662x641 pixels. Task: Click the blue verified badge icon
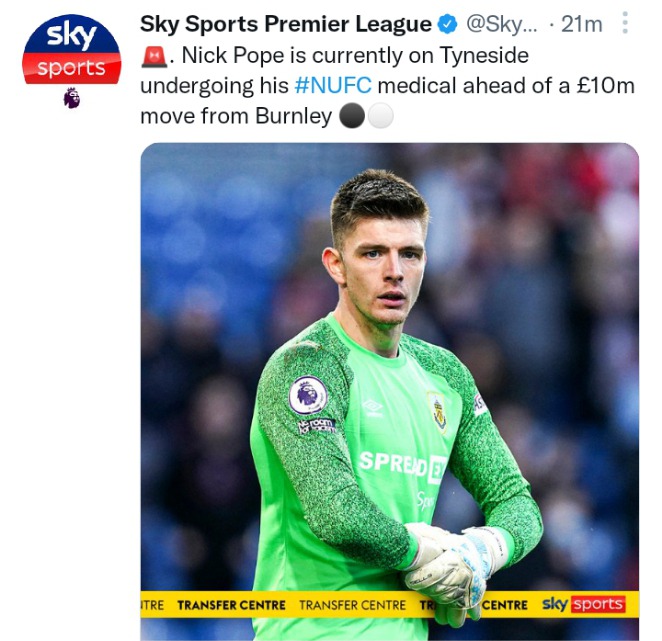[447, 24]
